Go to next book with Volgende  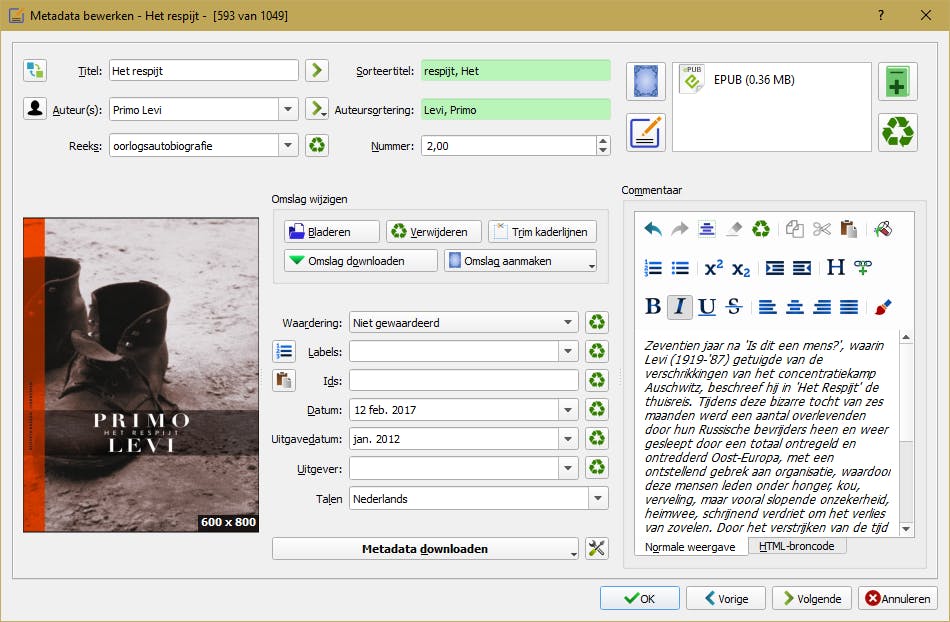click(x=811, y=599)
